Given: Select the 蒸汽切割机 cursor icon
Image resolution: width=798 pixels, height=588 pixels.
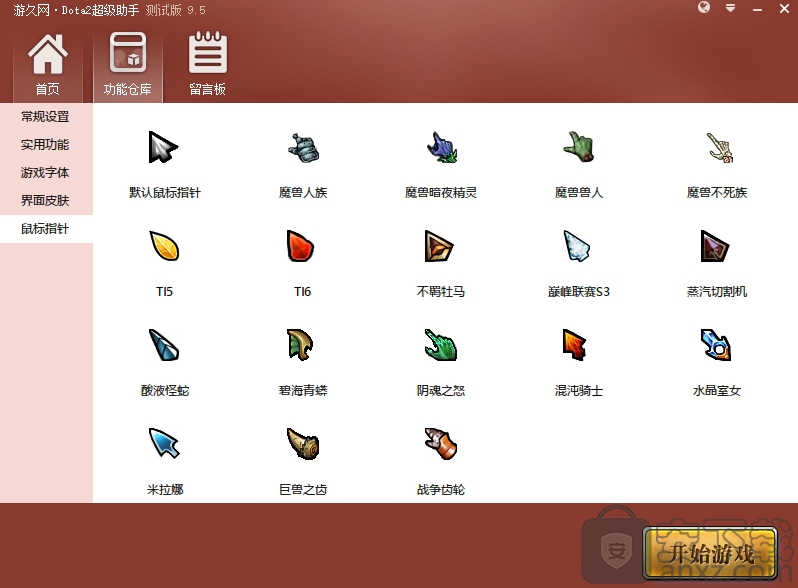Looking at the screenshot, I should [715, 246].
